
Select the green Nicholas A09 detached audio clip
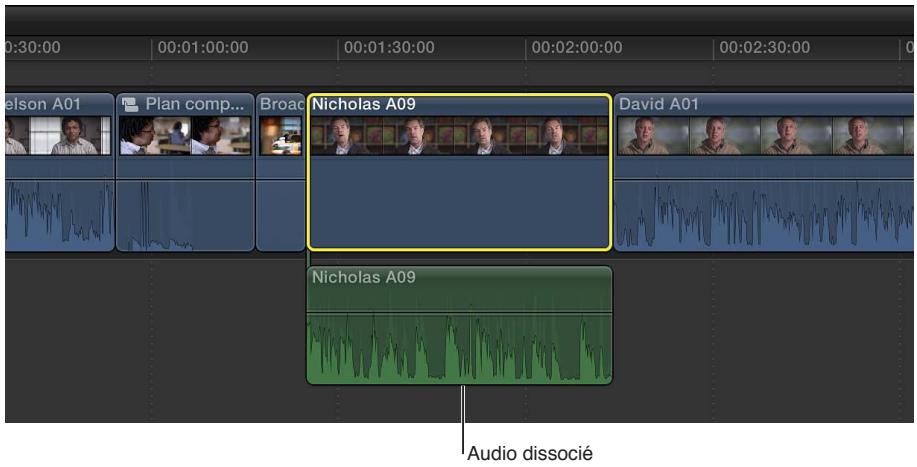(459, 325)
